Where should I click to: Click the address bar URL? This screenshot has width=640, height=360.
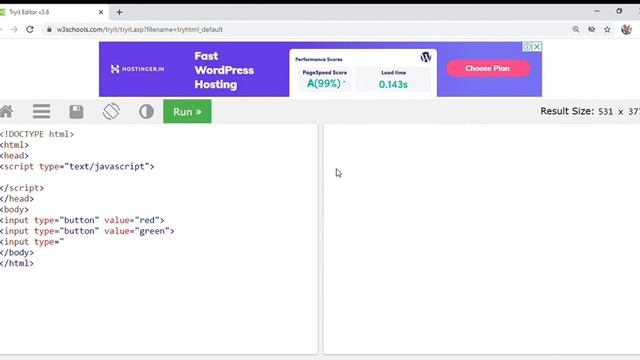(x=140, y=29)
